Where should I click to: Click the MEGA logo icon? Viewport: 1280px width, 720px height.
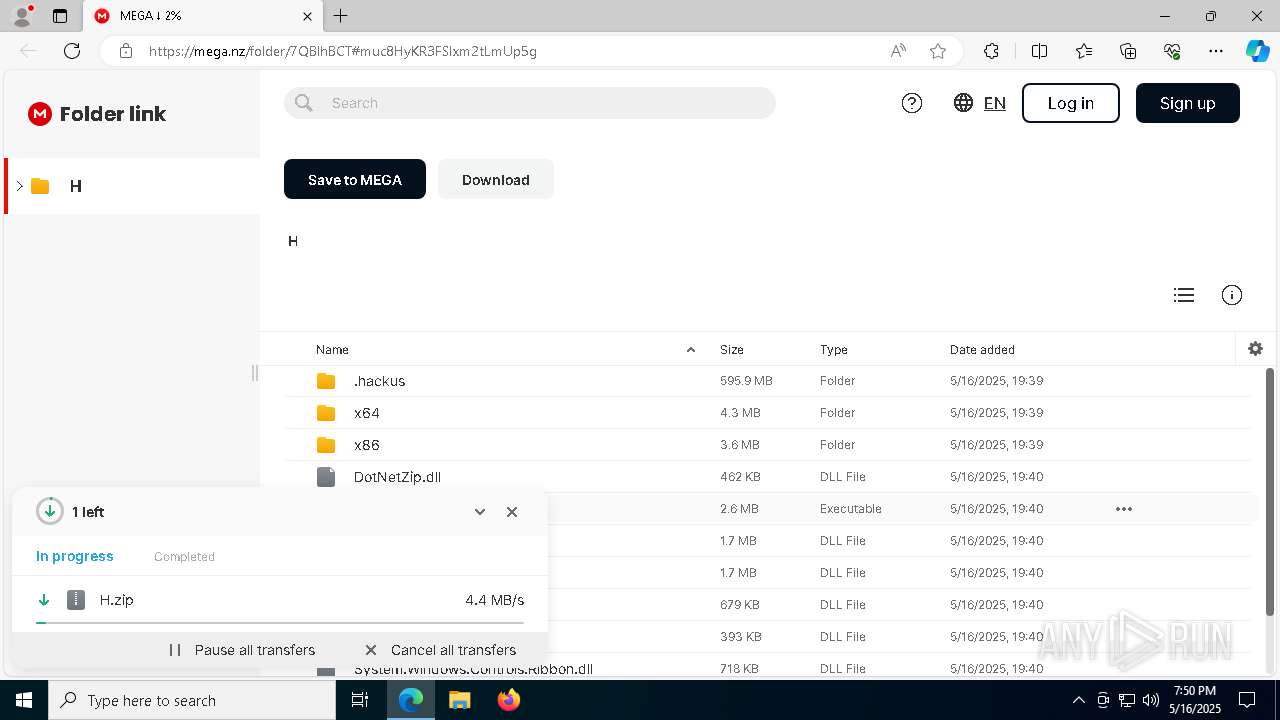coord(39,114)
